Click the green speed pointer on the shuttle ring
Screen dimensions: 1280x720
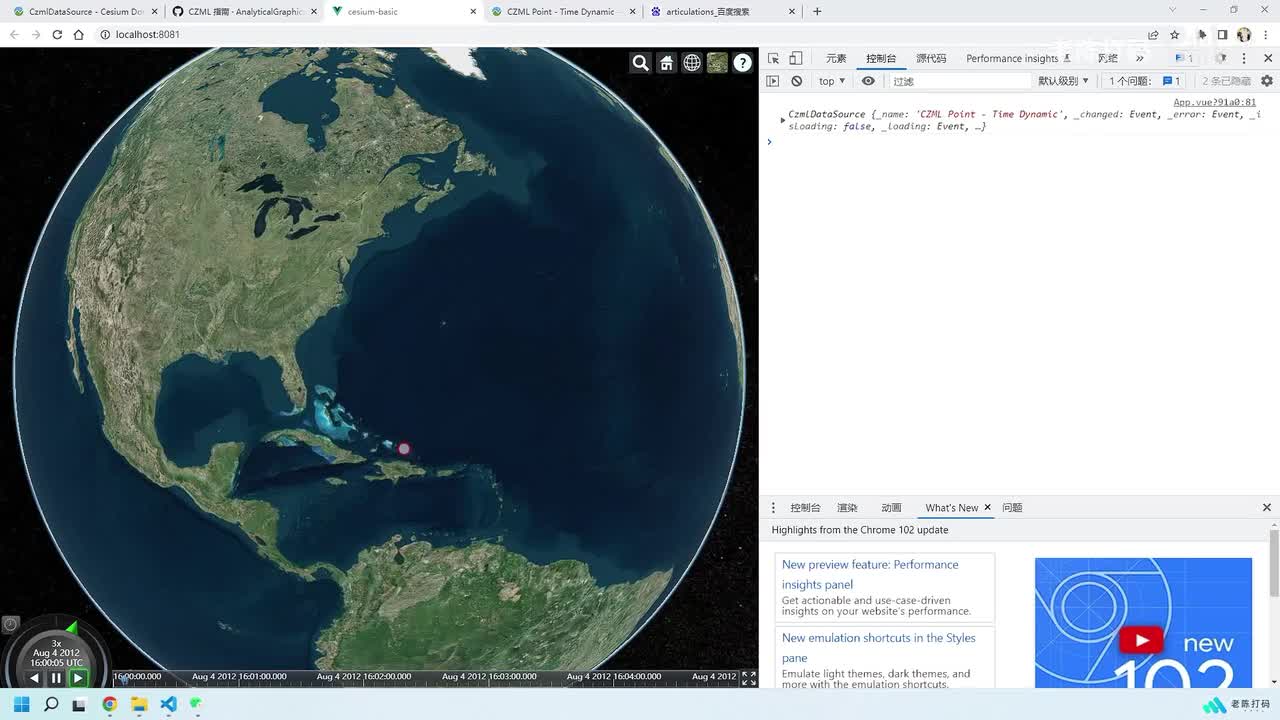71,628
